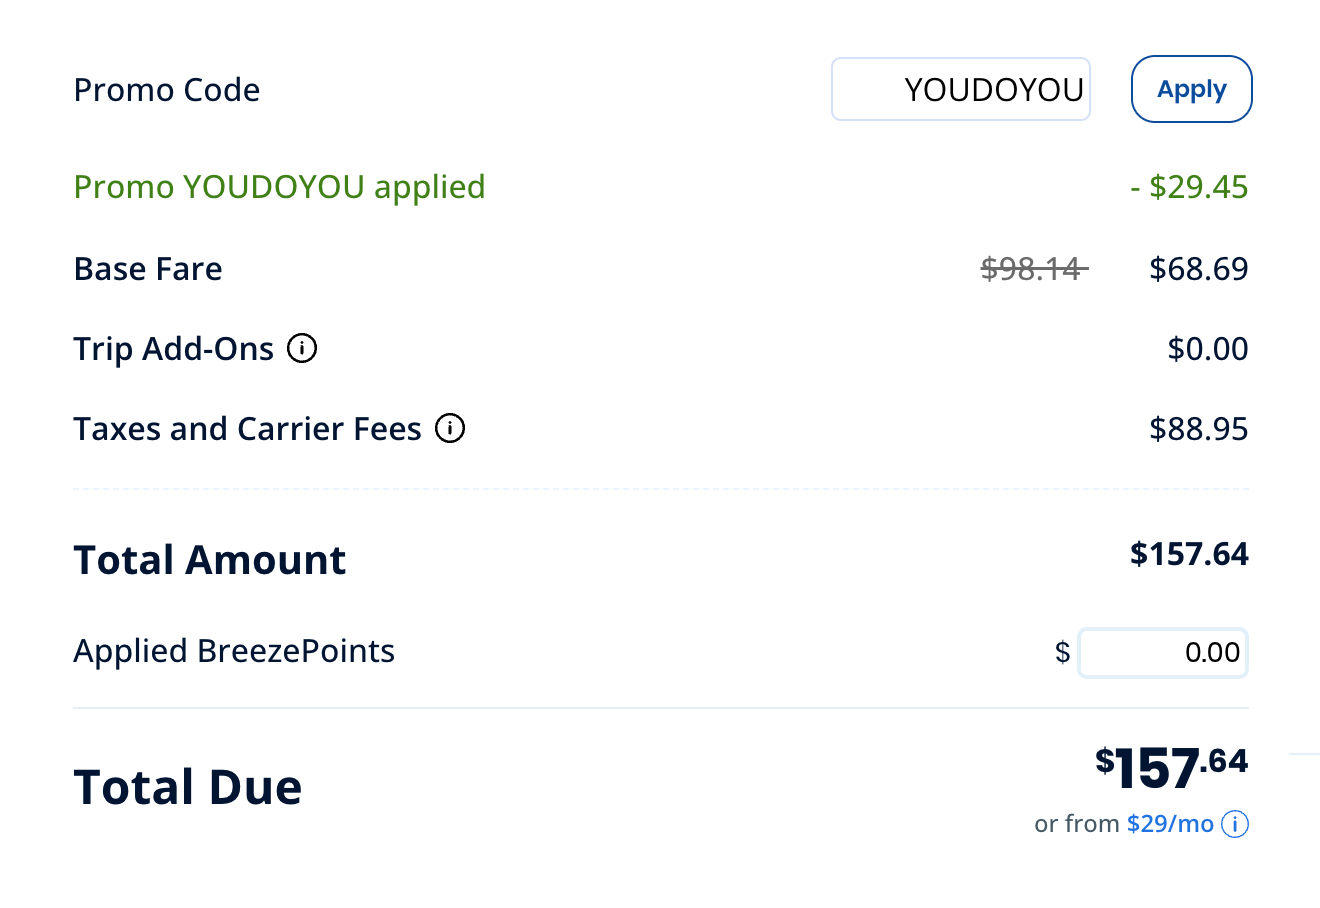Click the Promo Code label

(x=167, y=90)
